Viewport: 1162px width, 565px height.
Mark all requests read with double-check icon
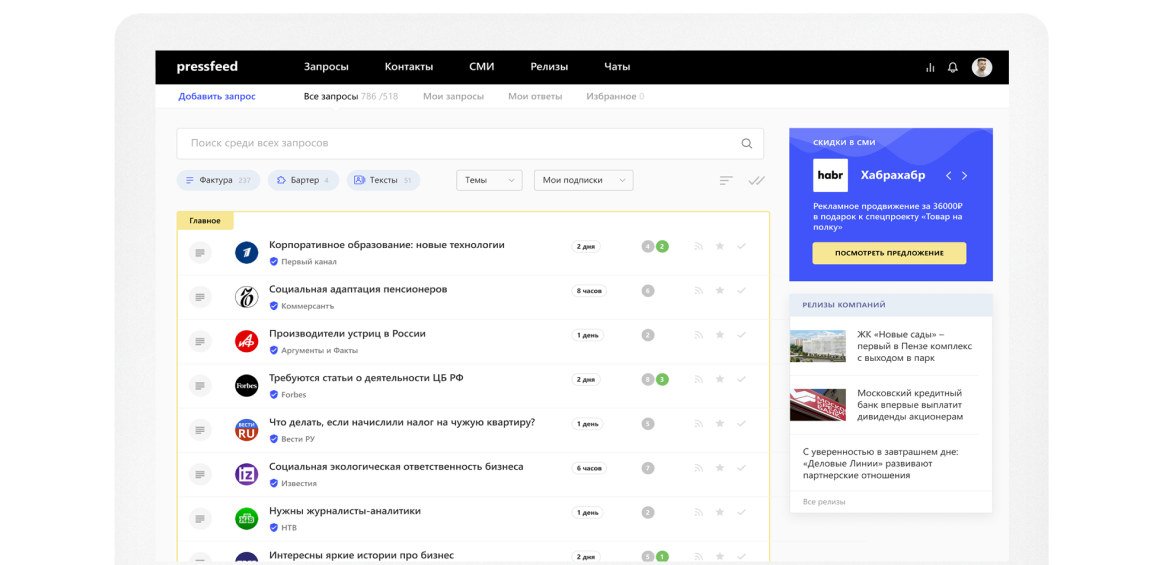tap(757, 180)
